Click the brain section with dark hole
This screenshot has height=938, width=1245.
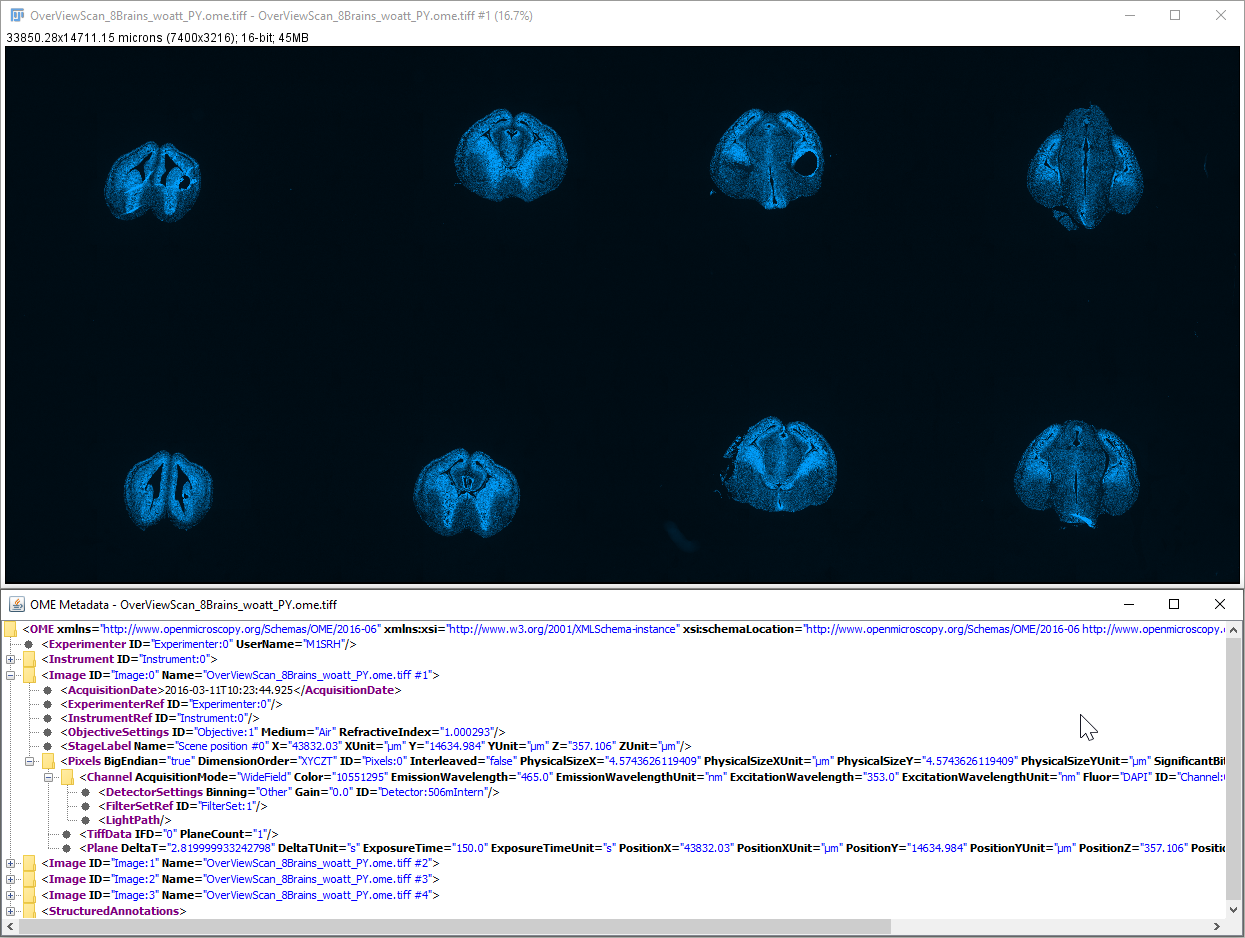coord(768,160)
